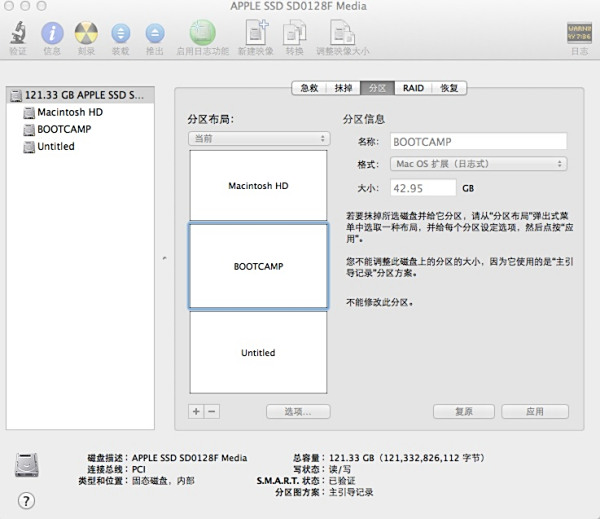Select Macintosh HD block in partition layout
Viewport: 600px width, 519px height.
pos(258,185)
